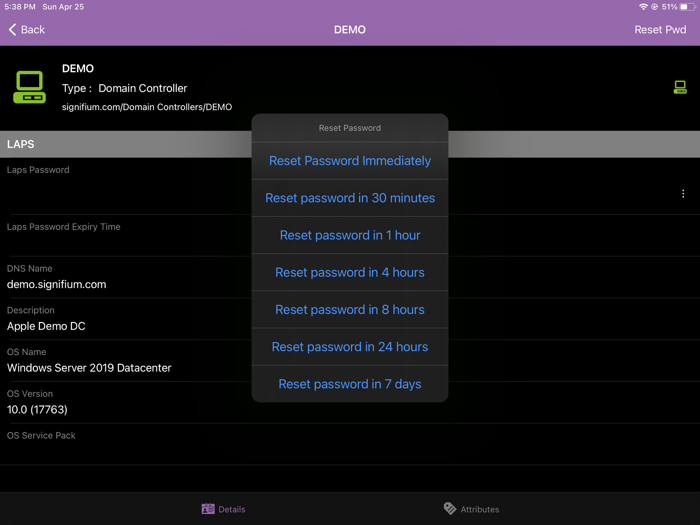The image size is (700, 525).
Task: Choose Reset password in 4 hours
Action: (x=350, y=272)
